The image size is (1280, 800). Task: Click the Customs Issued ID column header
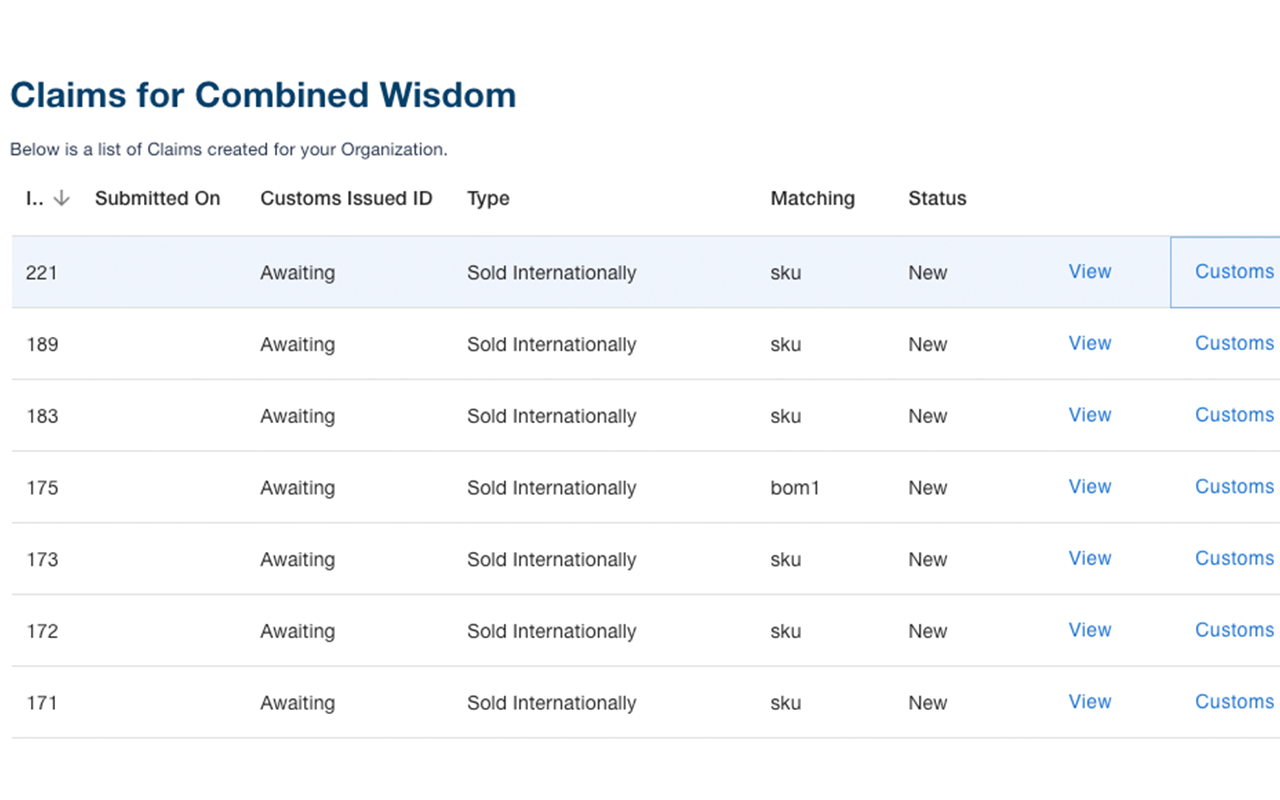pyautogui.click(x=346, y=198)
